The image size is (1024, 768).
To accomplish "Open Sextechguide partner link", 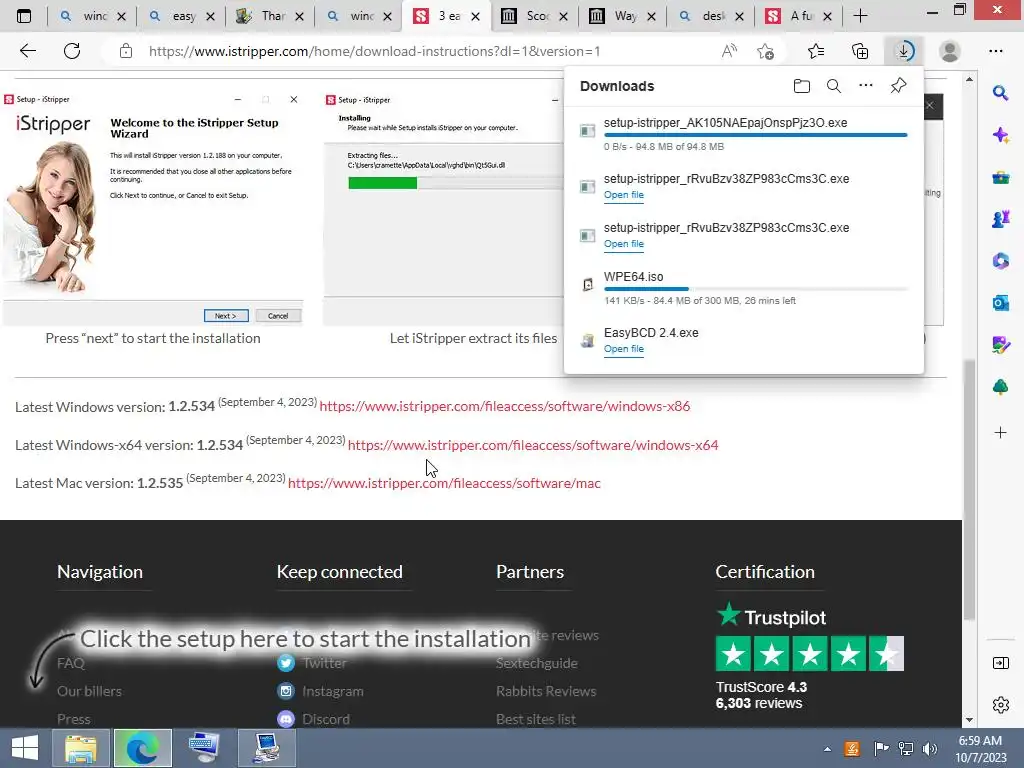I will click(537, 663).
